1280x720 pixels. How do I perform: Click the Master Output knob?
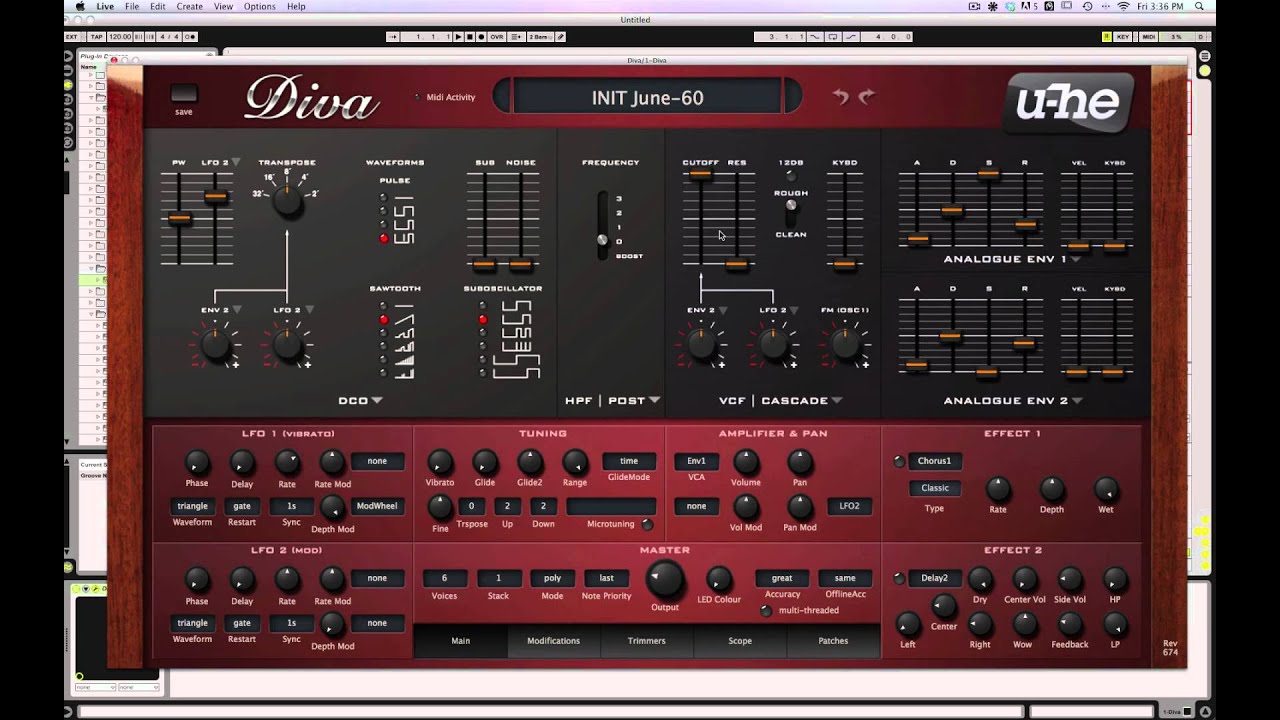(x=665, y=579)
